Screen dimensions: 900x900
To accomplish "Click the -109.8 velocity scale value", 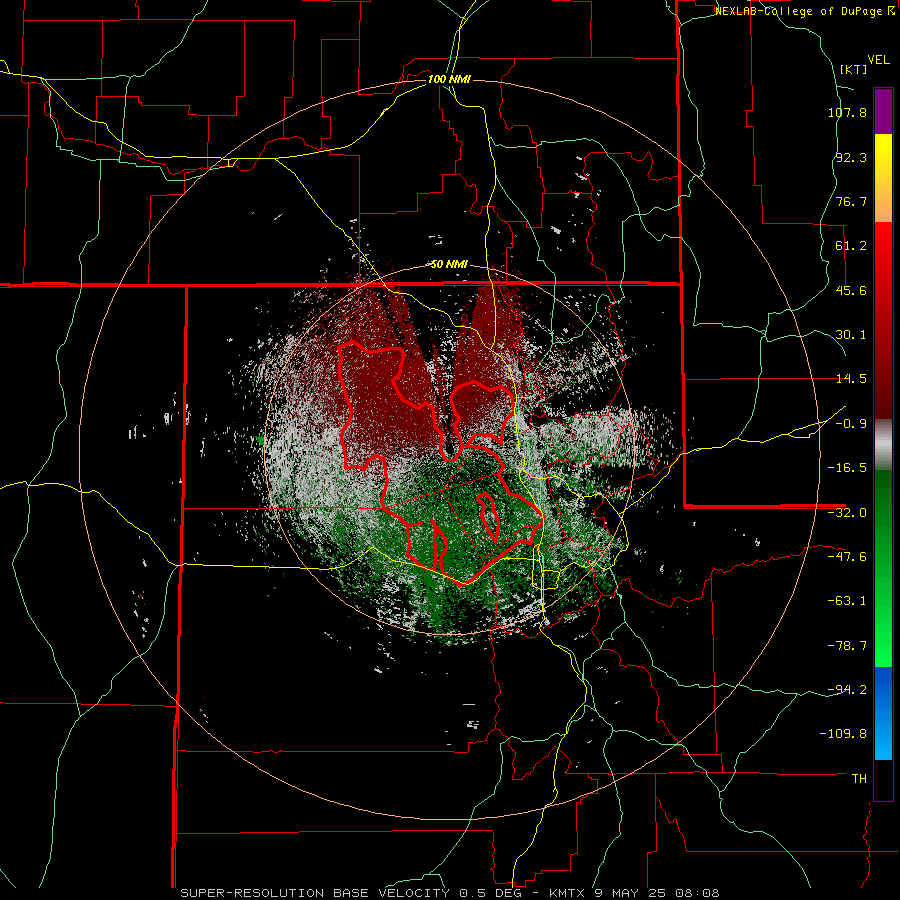I will click(x=843, y=734).
